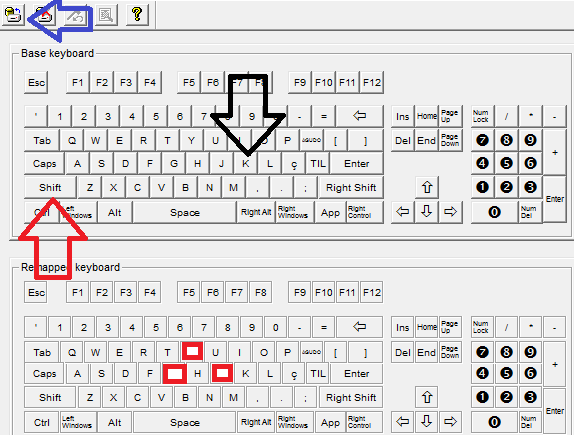
Task: Choose Num Lock key on Base keyboard
Action: [482, 116]
